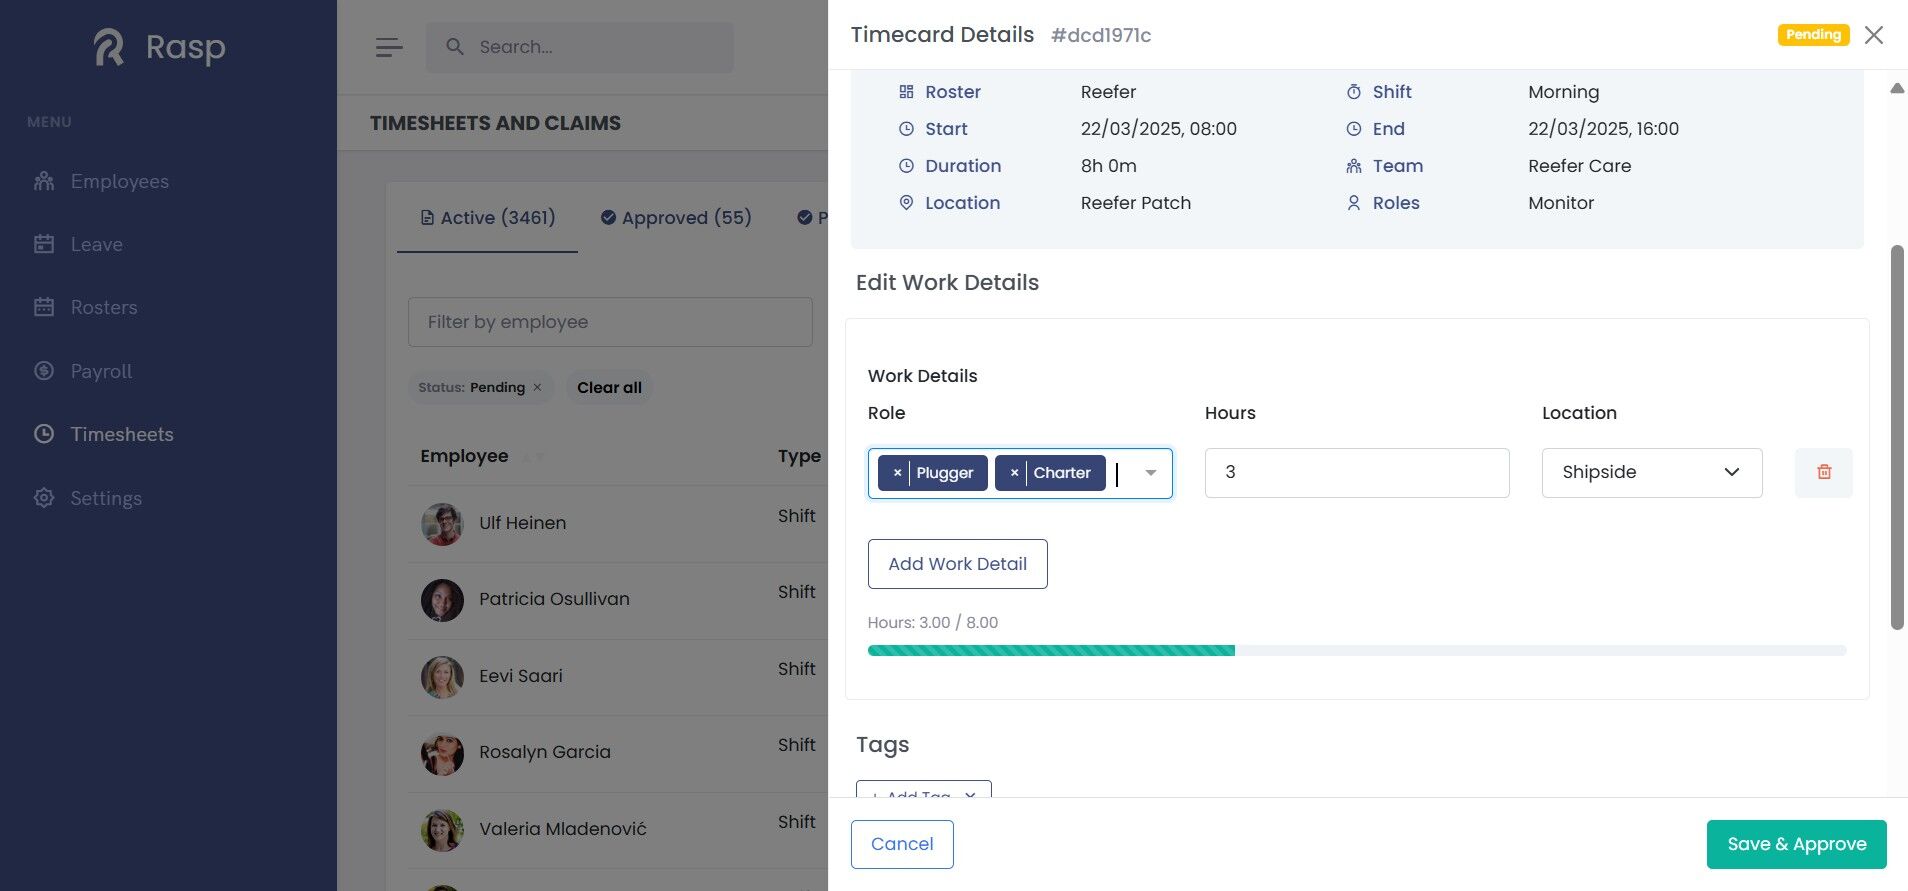Focus the Hours input field
The width and height of the screenshot is (1908, 891).
(x=1356, y=473)
